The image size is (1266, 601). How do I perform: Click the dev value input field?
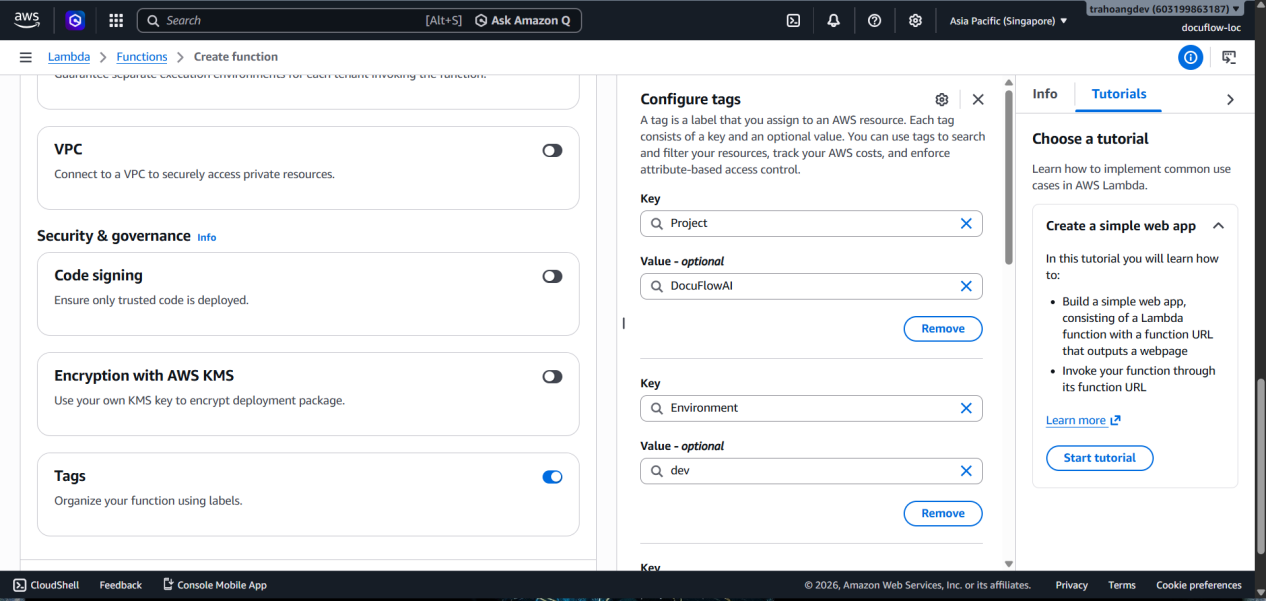811,471
